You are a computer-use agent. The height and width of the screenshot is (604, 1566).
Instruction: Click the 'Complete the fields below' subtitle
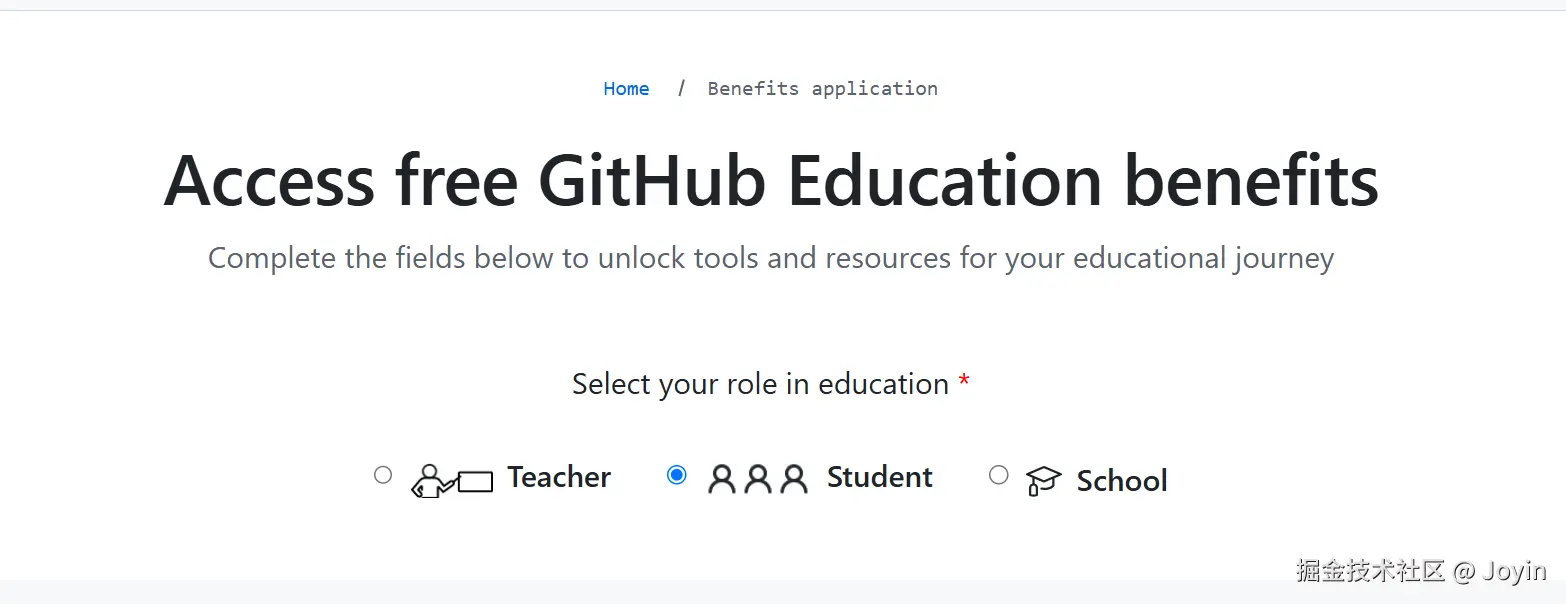(x=771, y=258)
